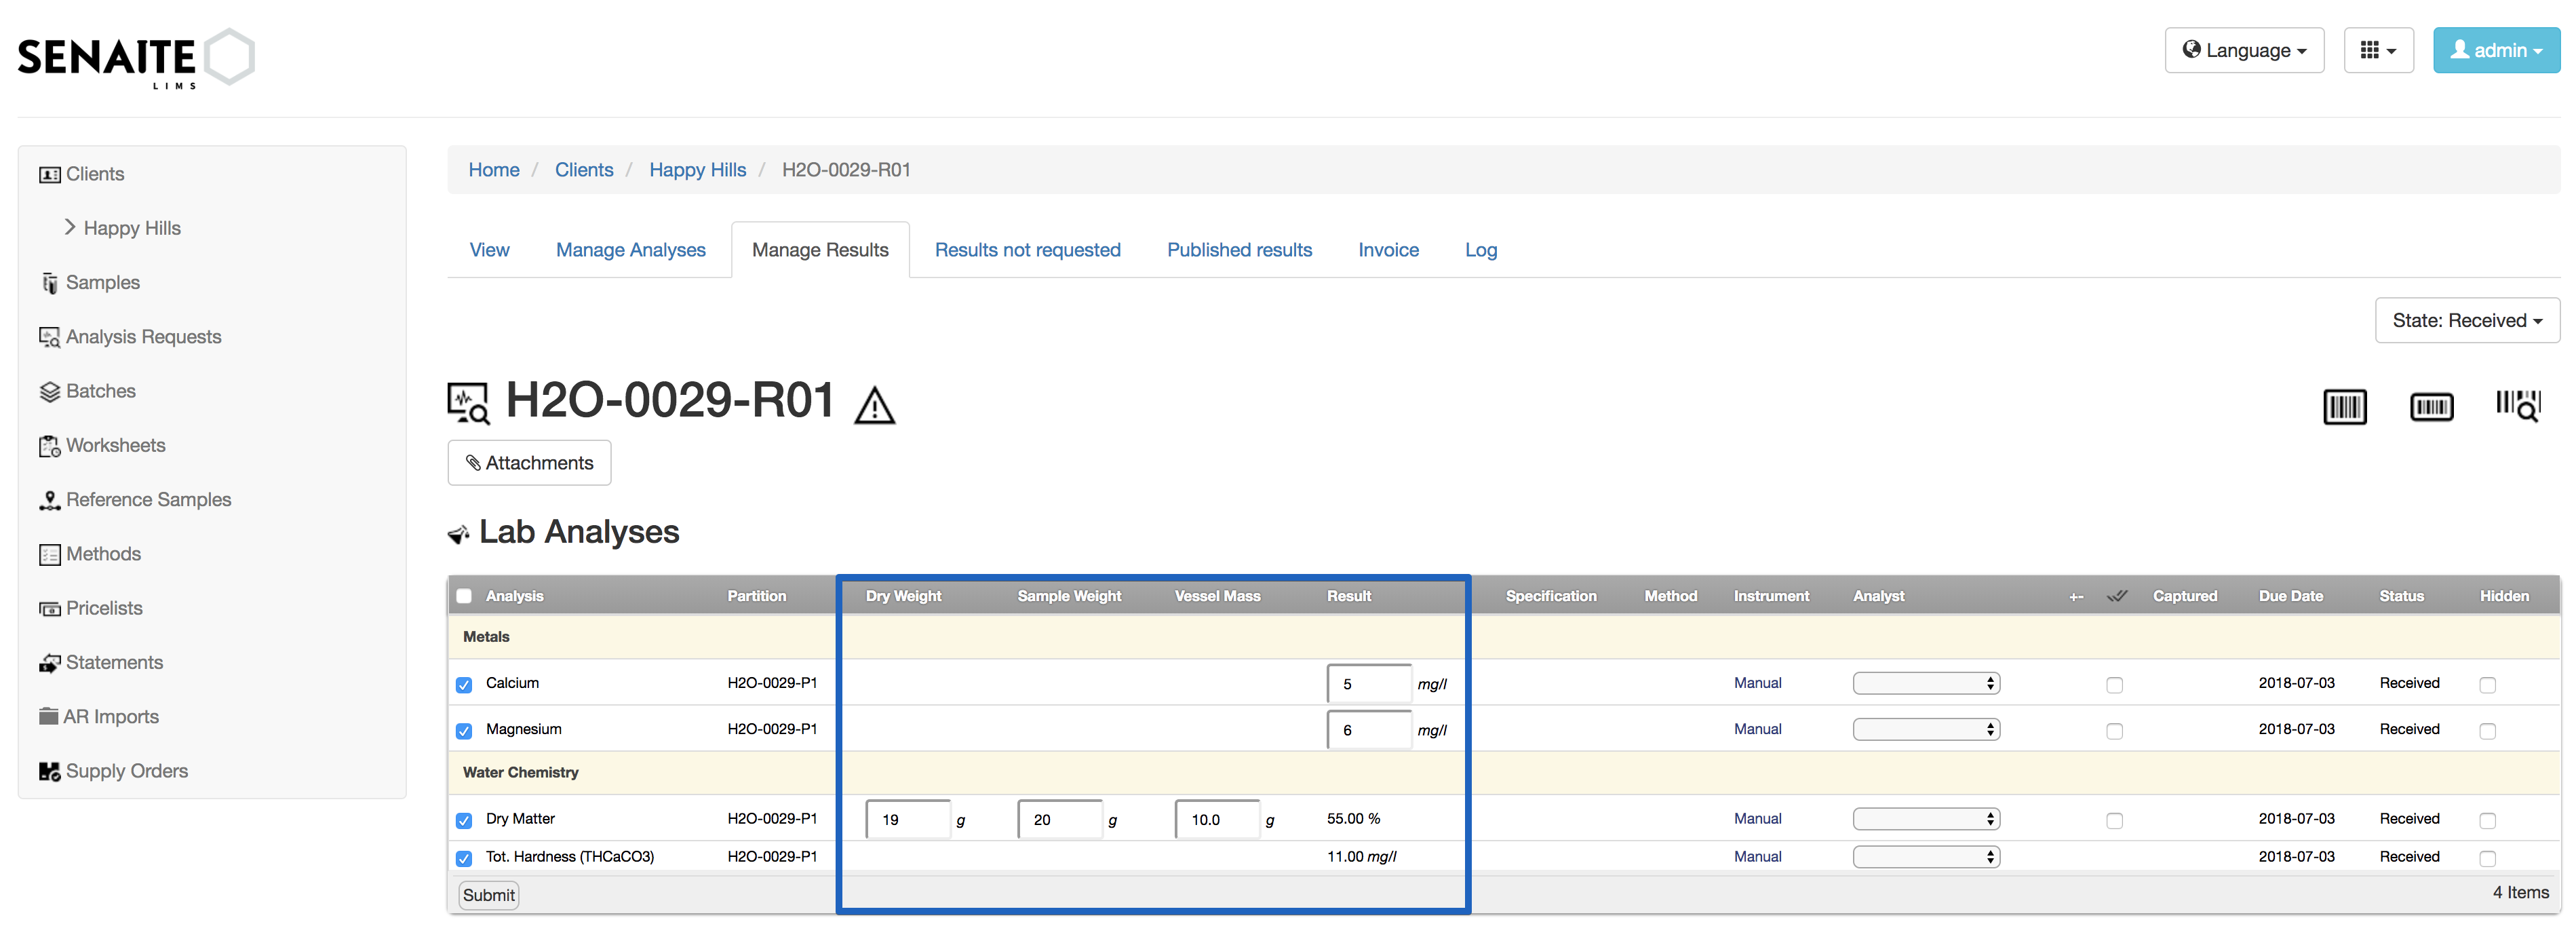
Task: Open the apps grid menu in the header
Action: pos(2379,49)
